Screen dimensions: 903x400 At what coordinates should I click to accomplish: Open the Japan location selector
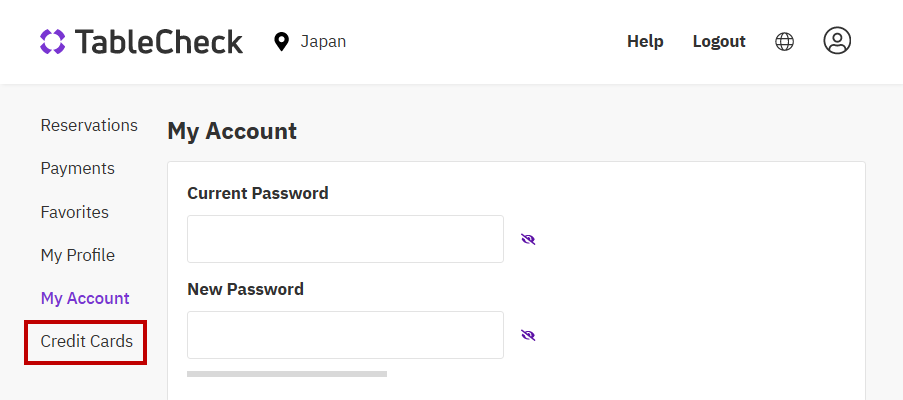(x=322, y=41)
